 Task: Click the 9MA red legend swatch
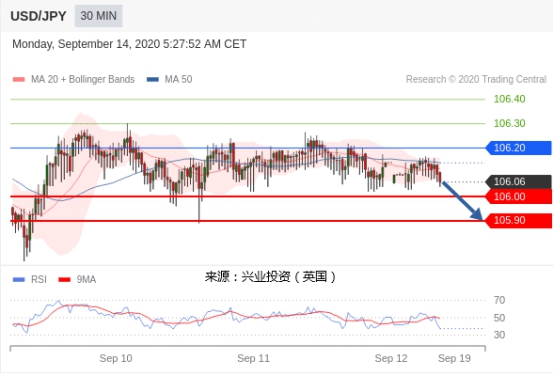[64, 279]
